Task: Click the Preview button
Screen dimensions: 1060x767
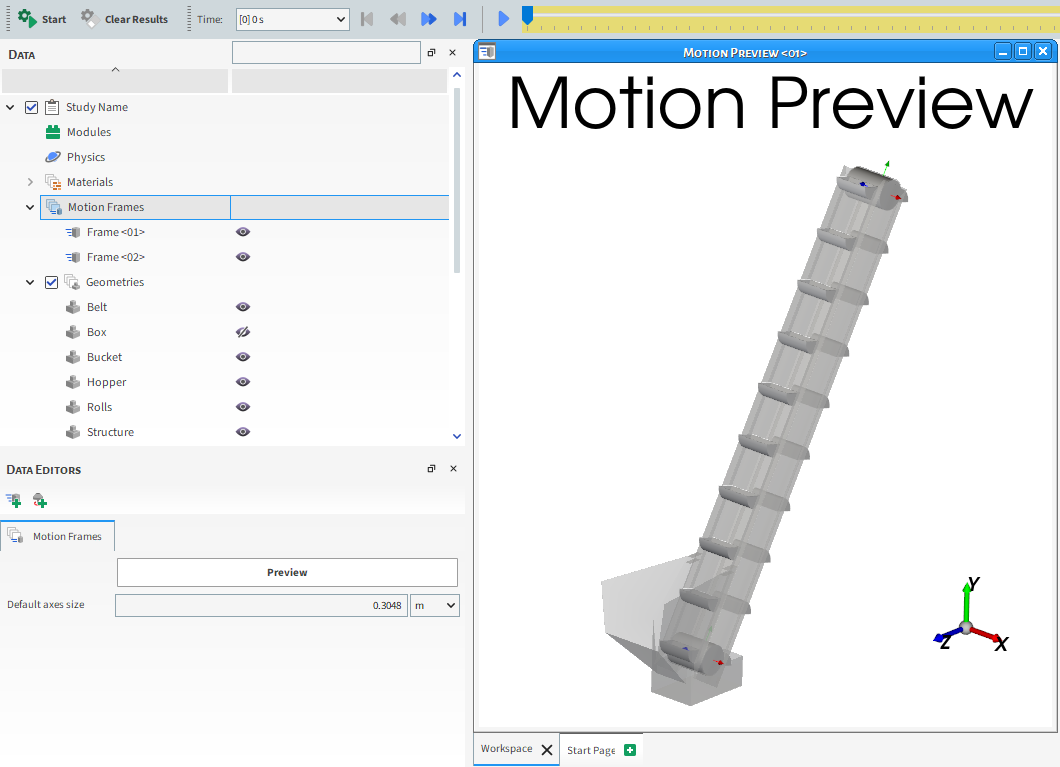Action: coord(287,572)
